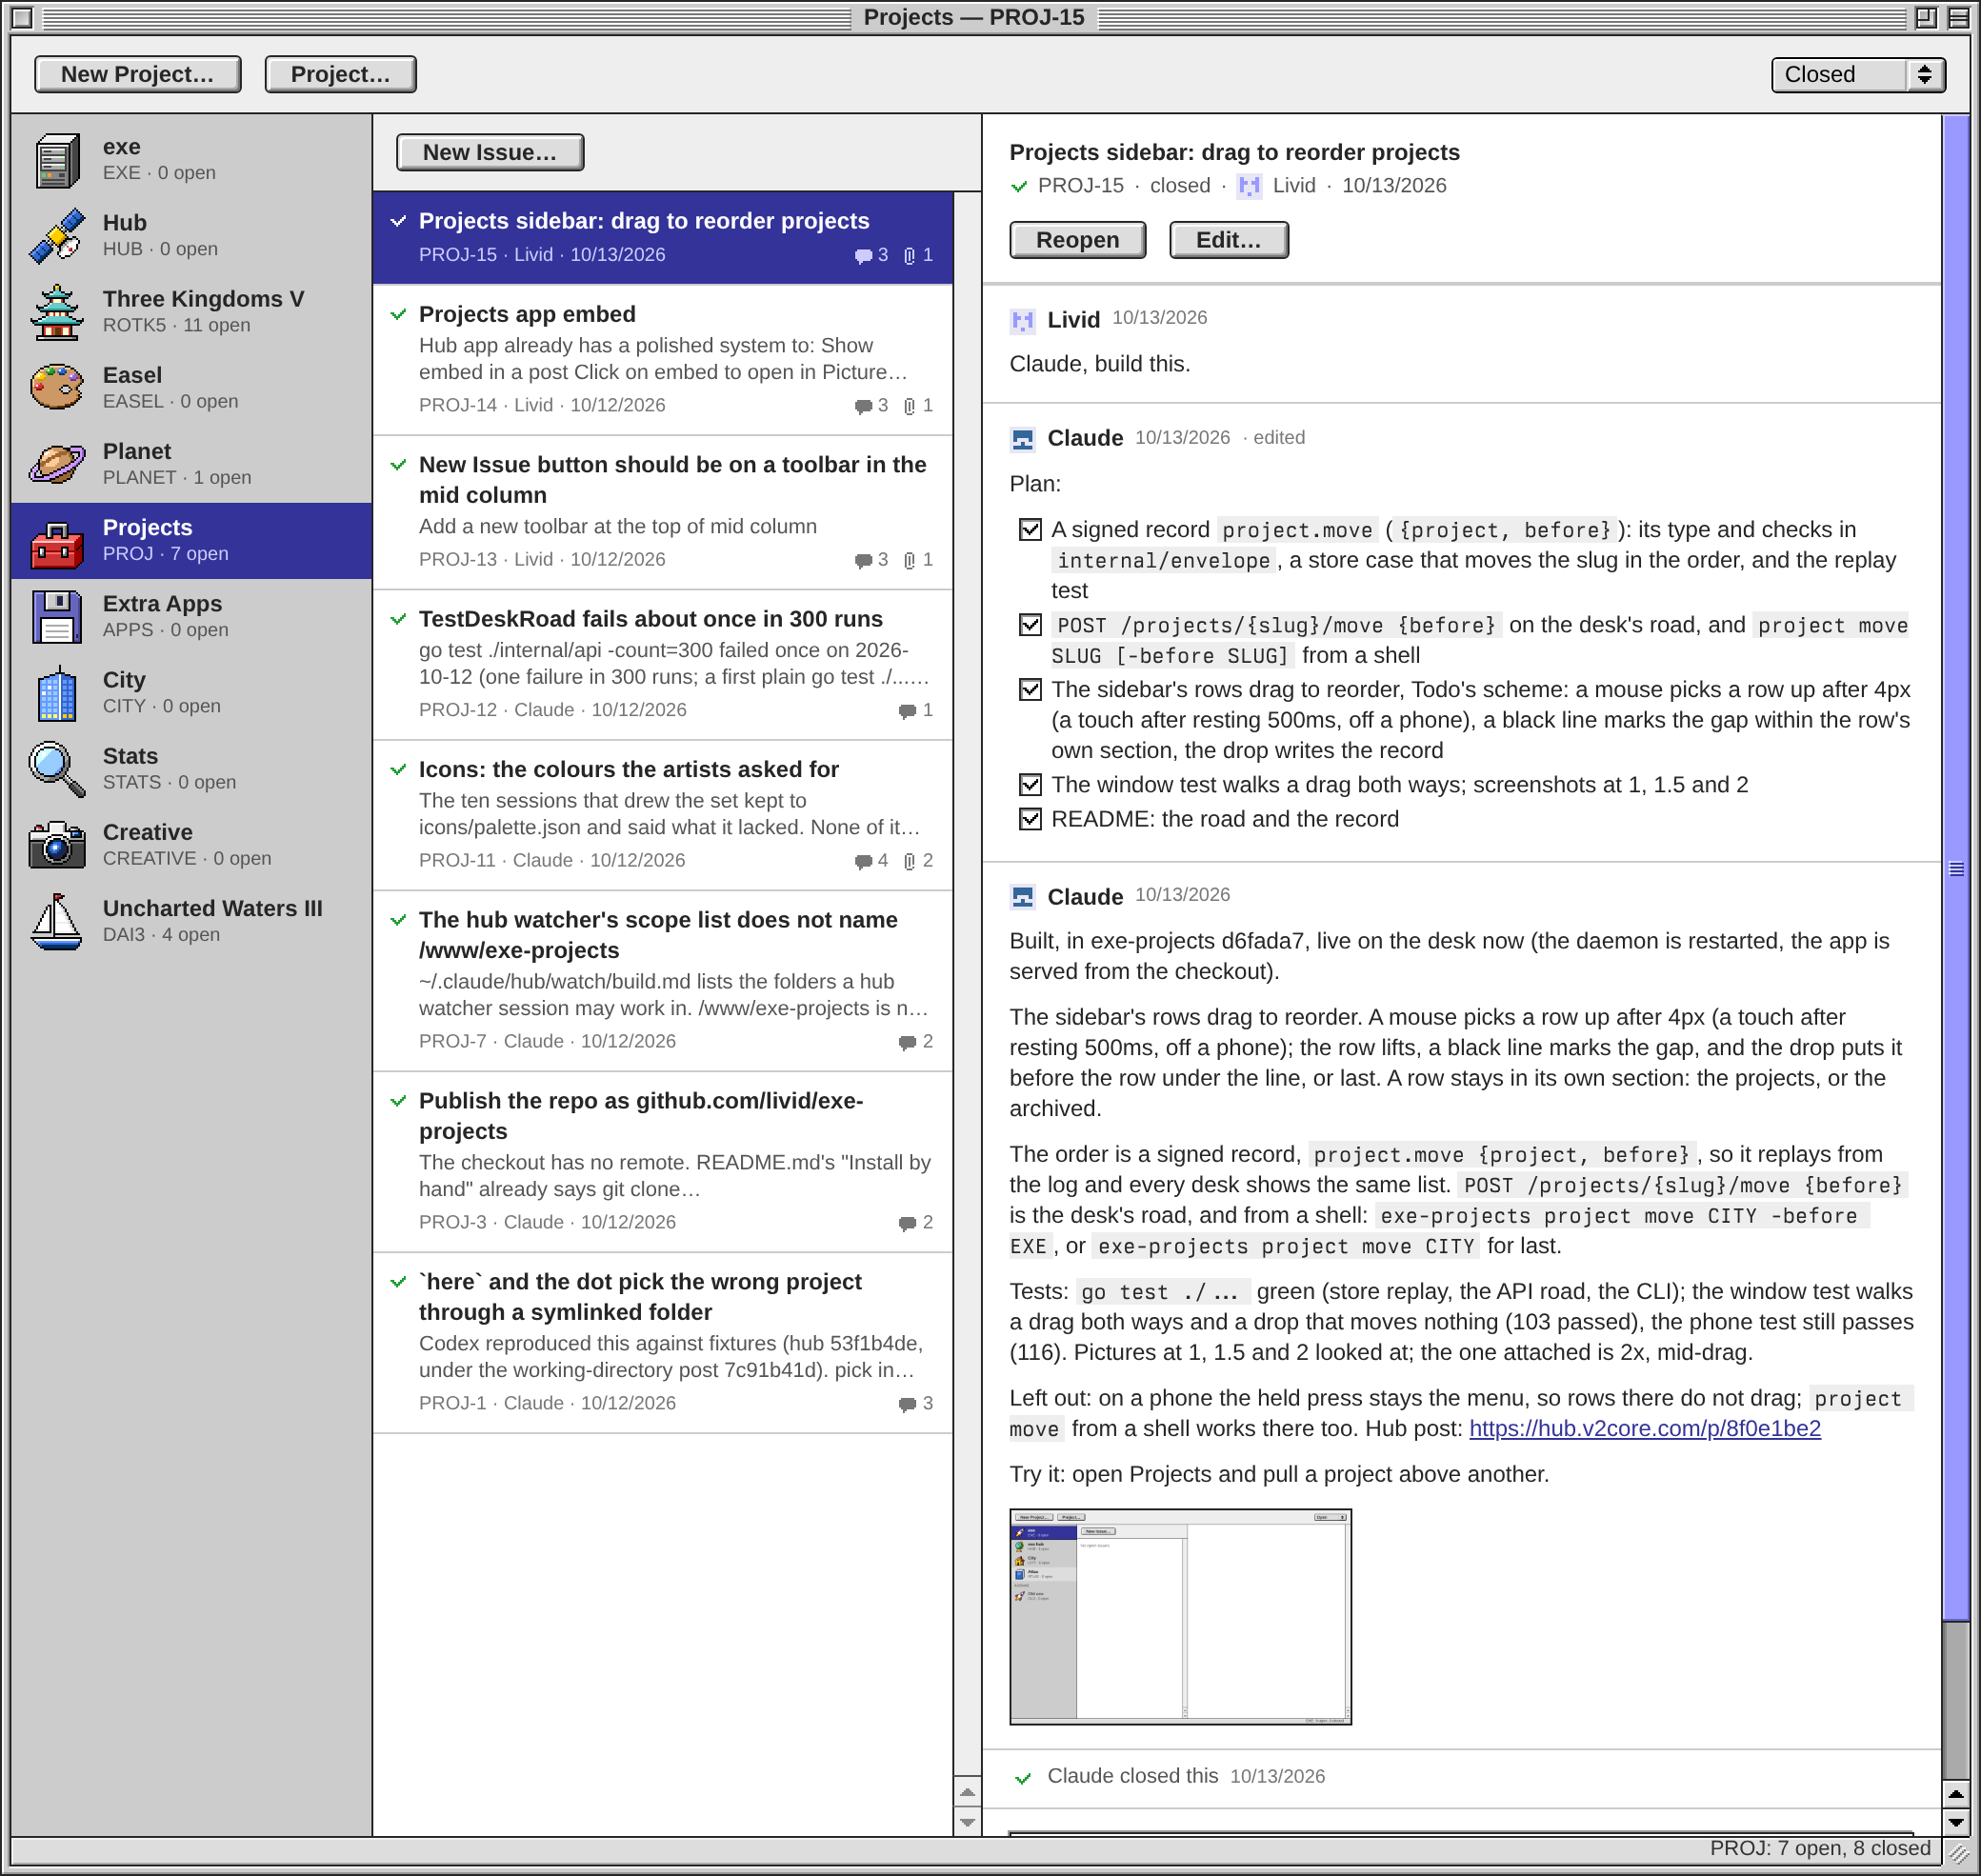
Task: Open 'TestDeskRoad fails about once in 300 runs'
Action: pyautogui.click(x=663, y=665)
